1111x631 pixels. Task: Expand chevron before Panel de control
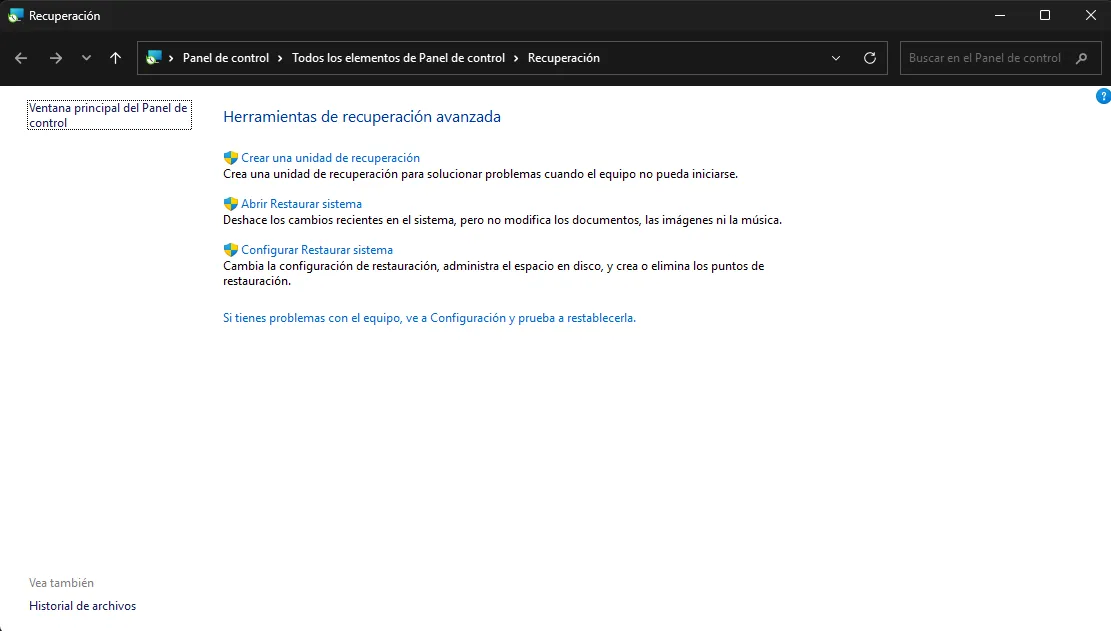click(x=171, y=58)
